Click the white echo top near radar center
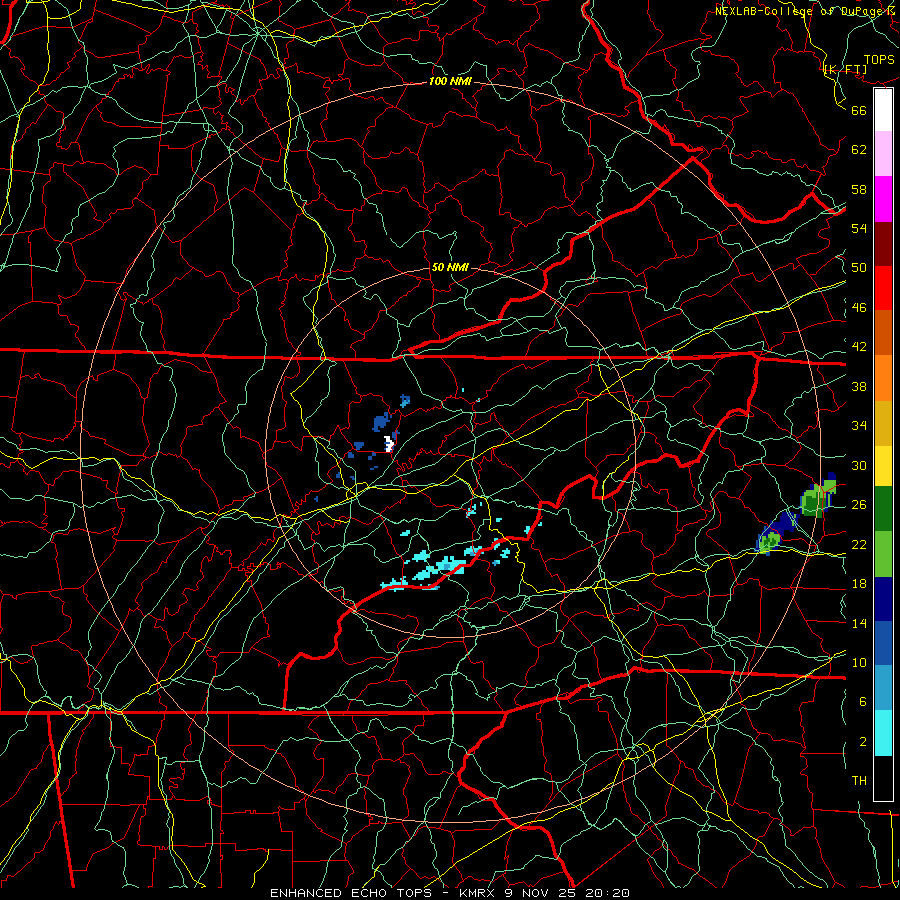 coord(389,444)
